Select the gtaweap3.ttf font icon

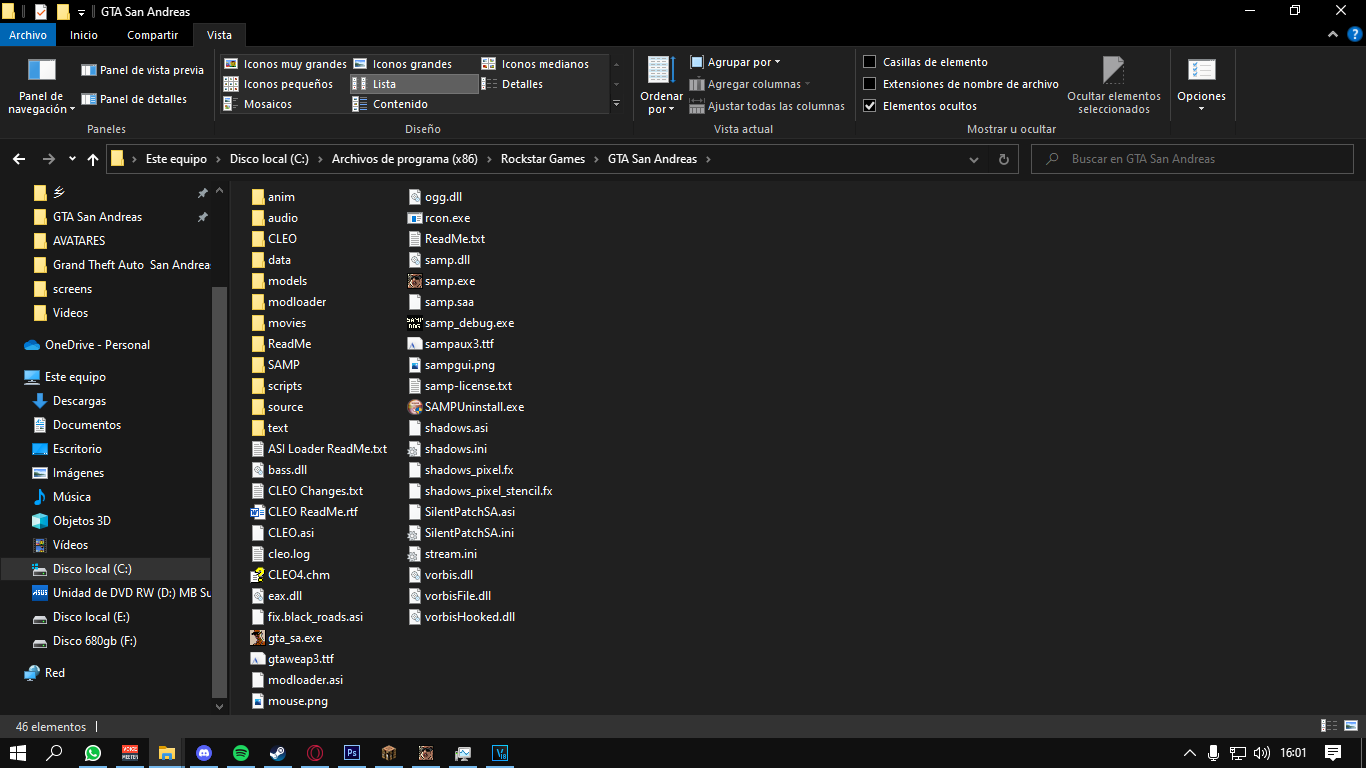point(258,659)
